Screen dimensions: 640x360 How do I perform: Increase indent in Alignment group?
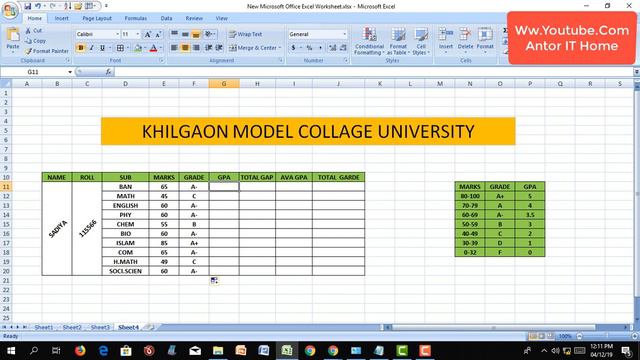[219, 48]
